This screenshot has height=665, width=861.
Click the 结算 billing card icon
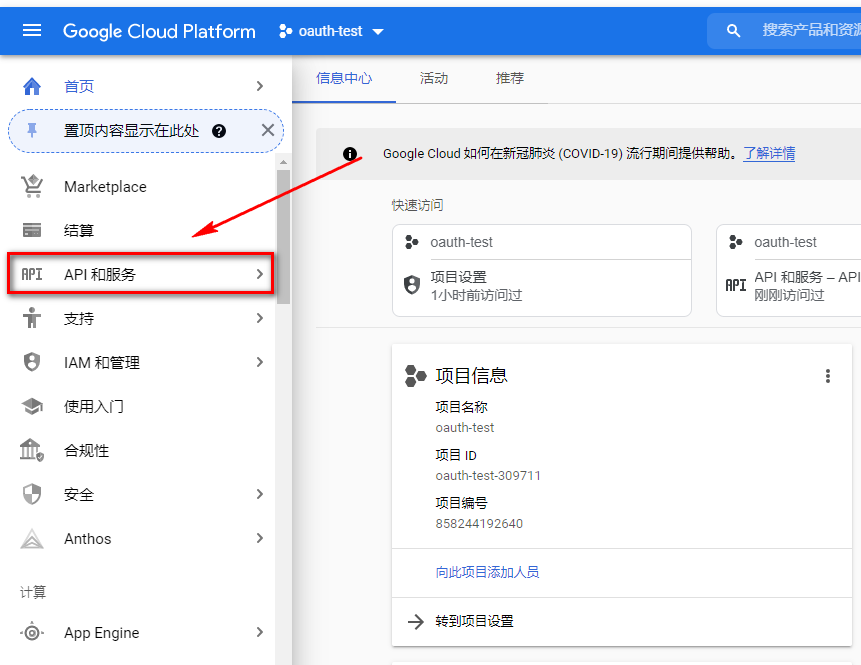[32, 230]
